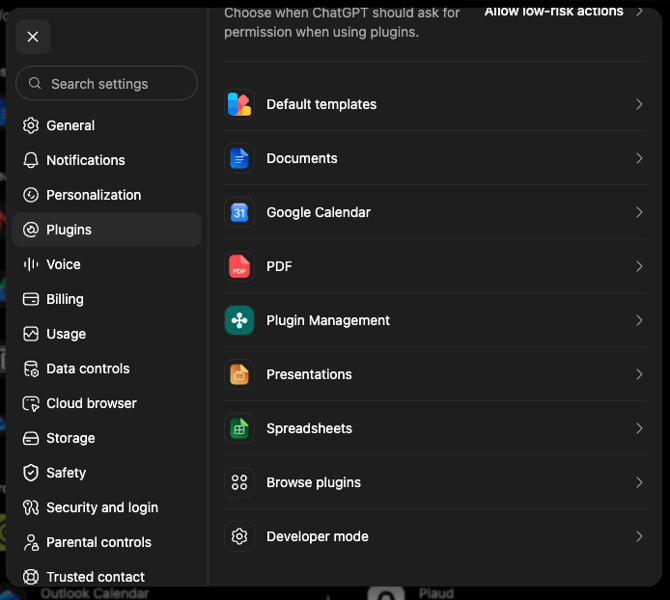Click Outlook Calendar in the background window
Viewport: 670px width, 600px height.
94,594
